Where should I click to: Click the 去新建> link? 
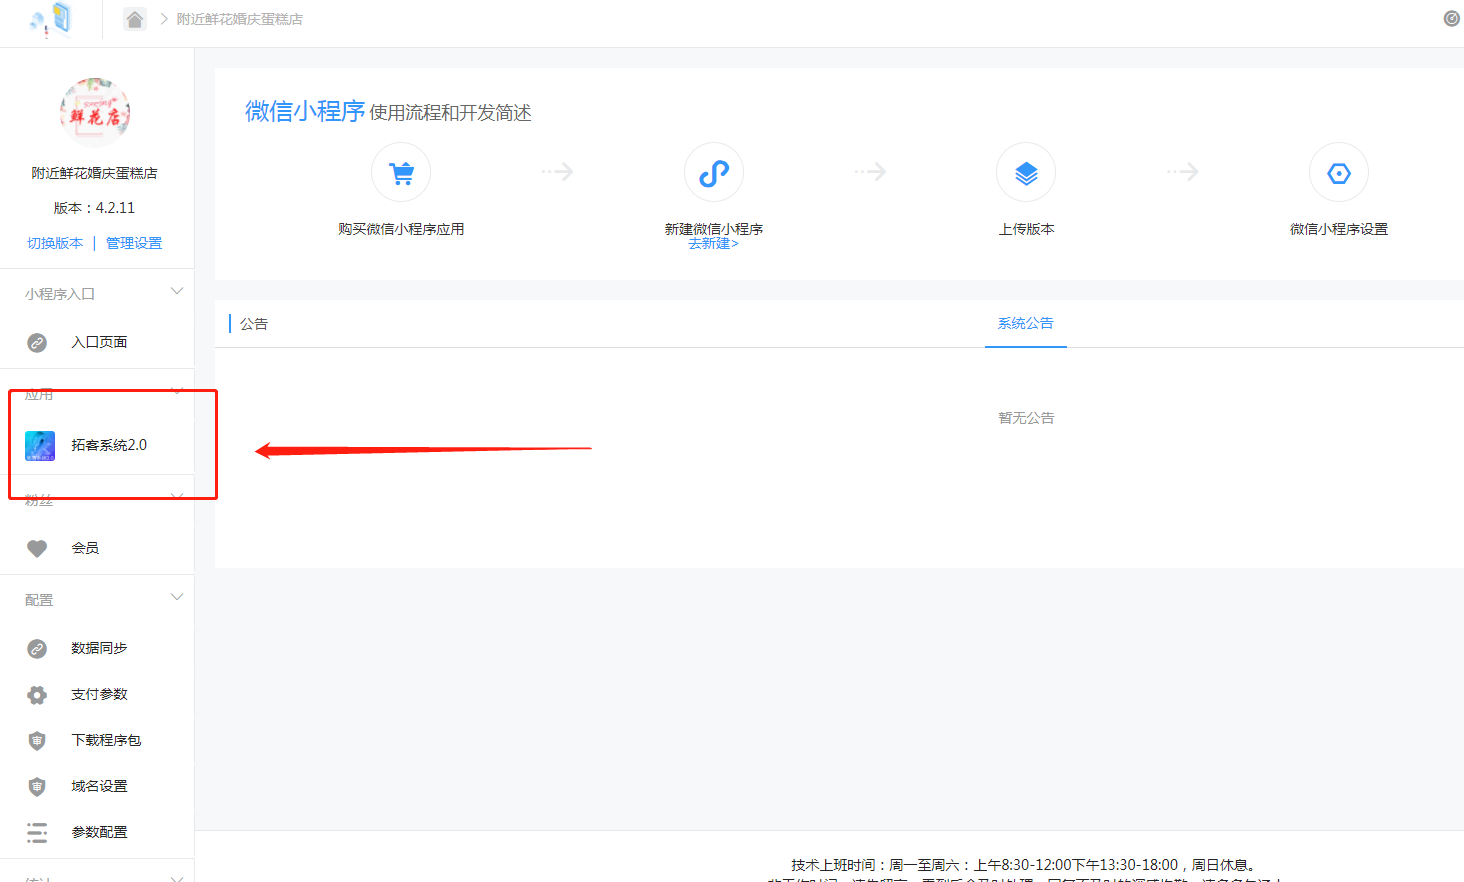pyautogui.click(x=713, y=243)
